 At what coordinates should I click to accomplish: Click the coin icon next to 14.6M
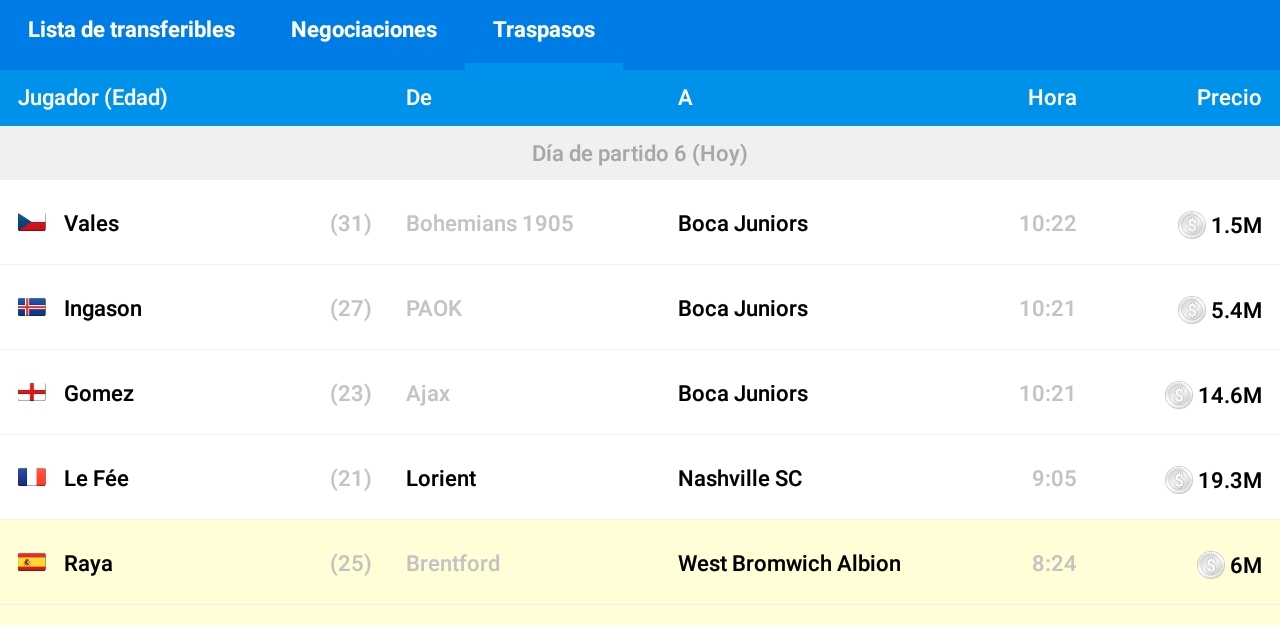(x=1179, y=395)
